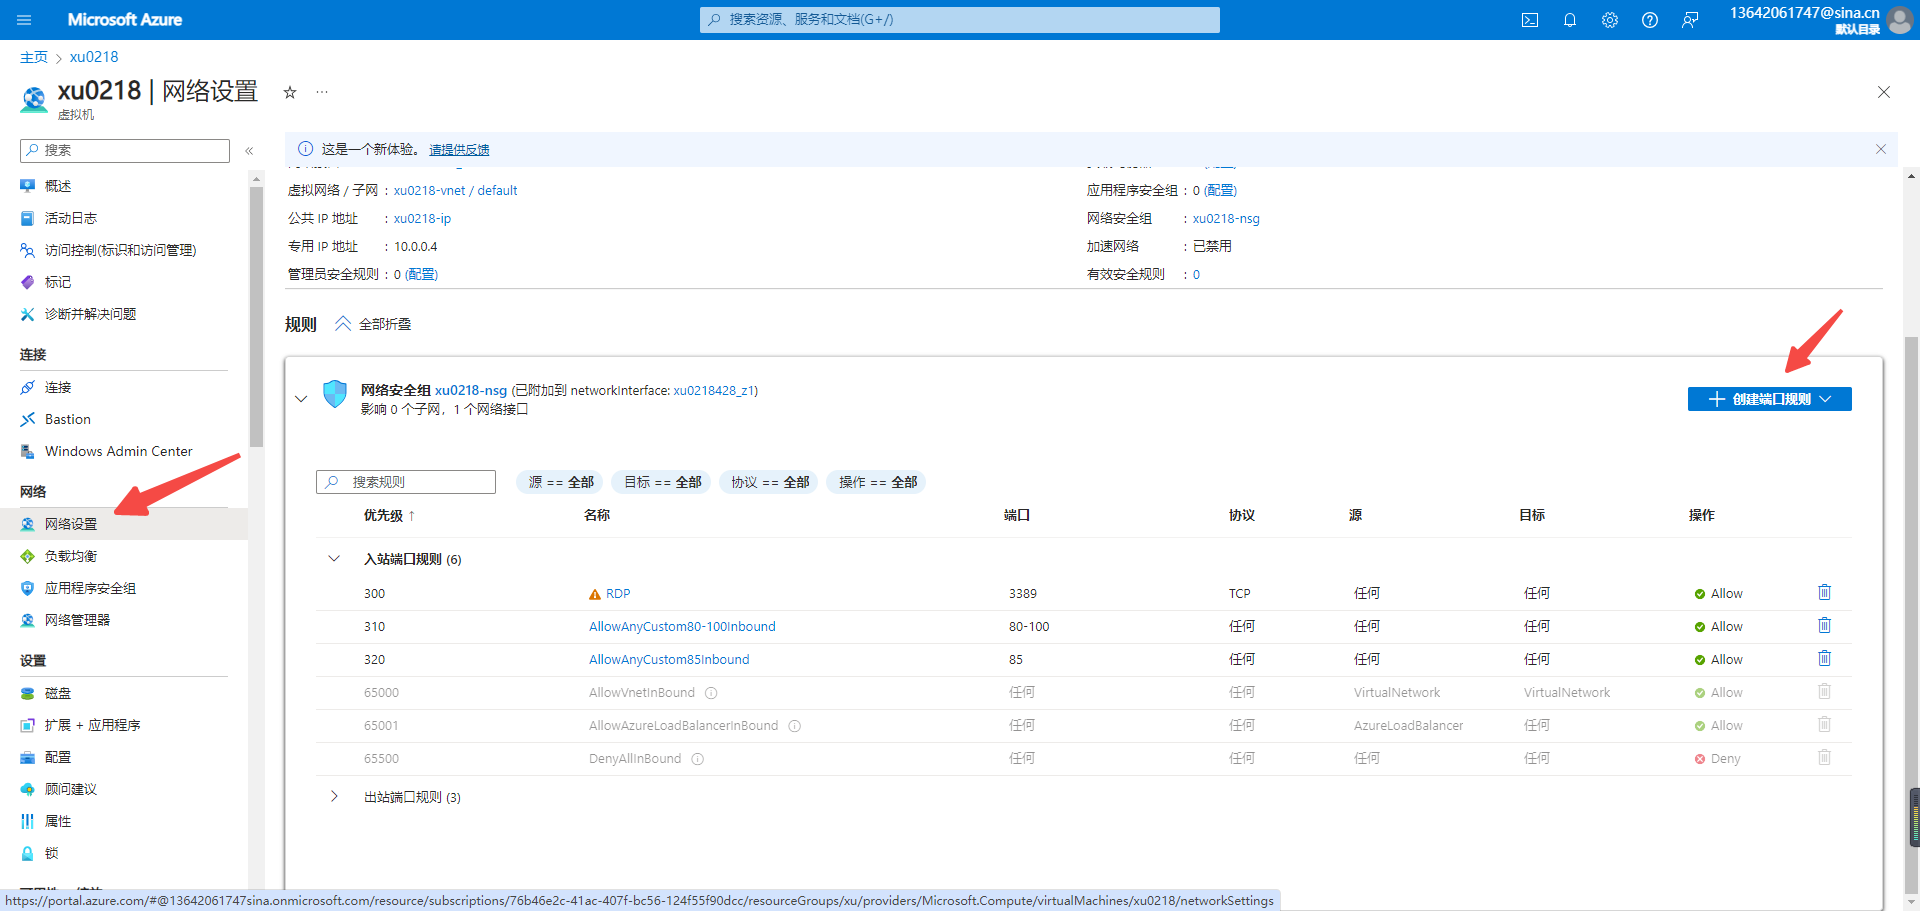Screen dimensions: 1920x911
Task: Click the network security group shield icon
Action: [335, 394]
